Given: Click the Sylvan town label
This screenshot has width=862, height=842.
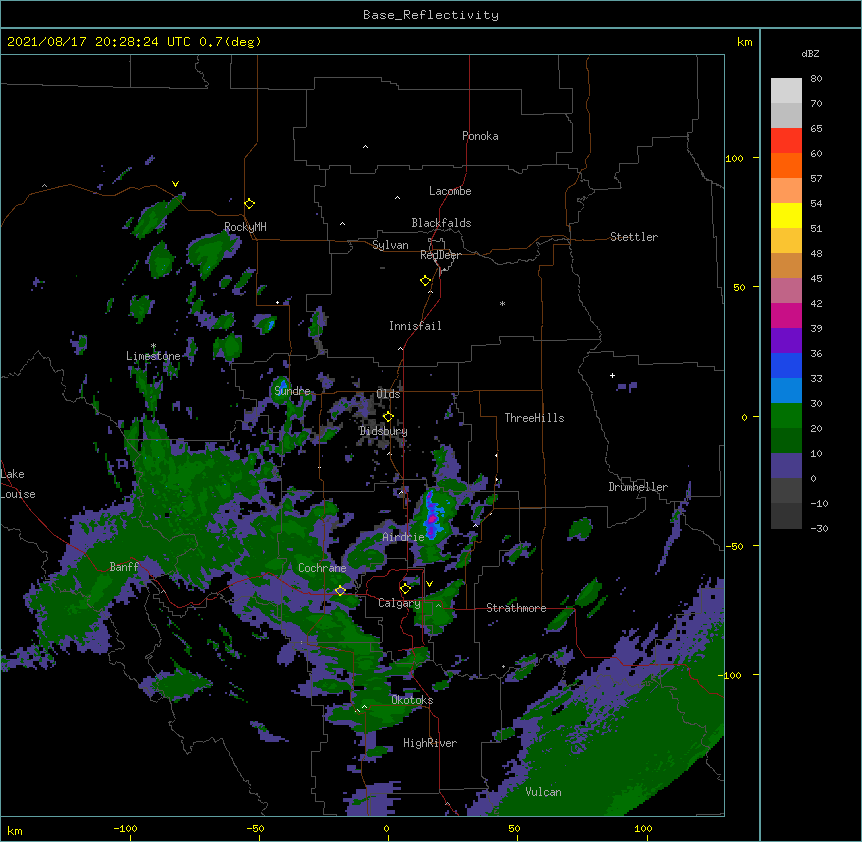Looking at the screenshot, I should [390, 245].
